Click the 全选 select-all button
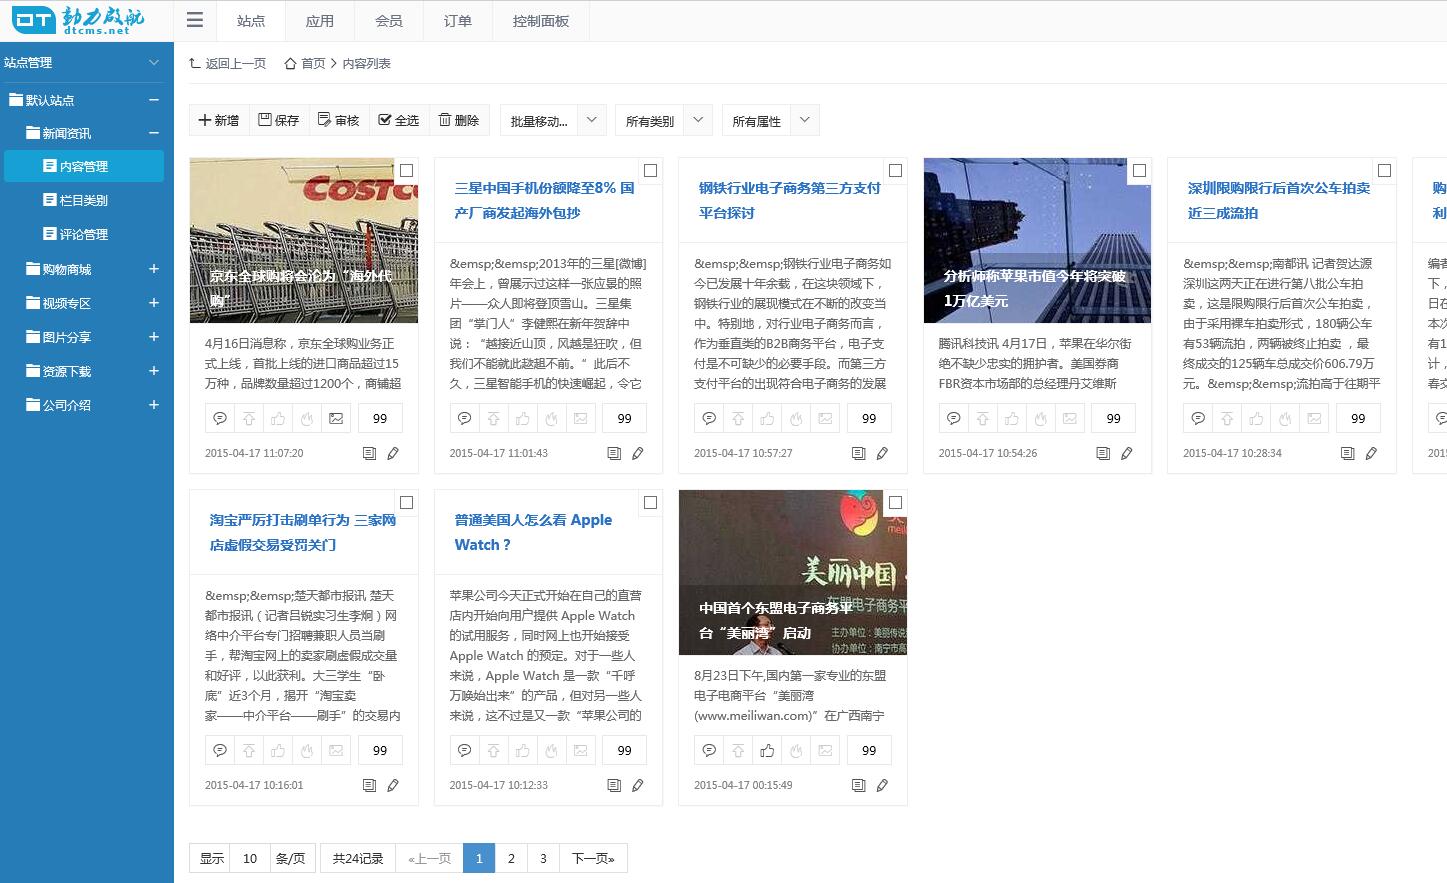The height and width of the screenshot is (883, 1447). tap(399, 120)
